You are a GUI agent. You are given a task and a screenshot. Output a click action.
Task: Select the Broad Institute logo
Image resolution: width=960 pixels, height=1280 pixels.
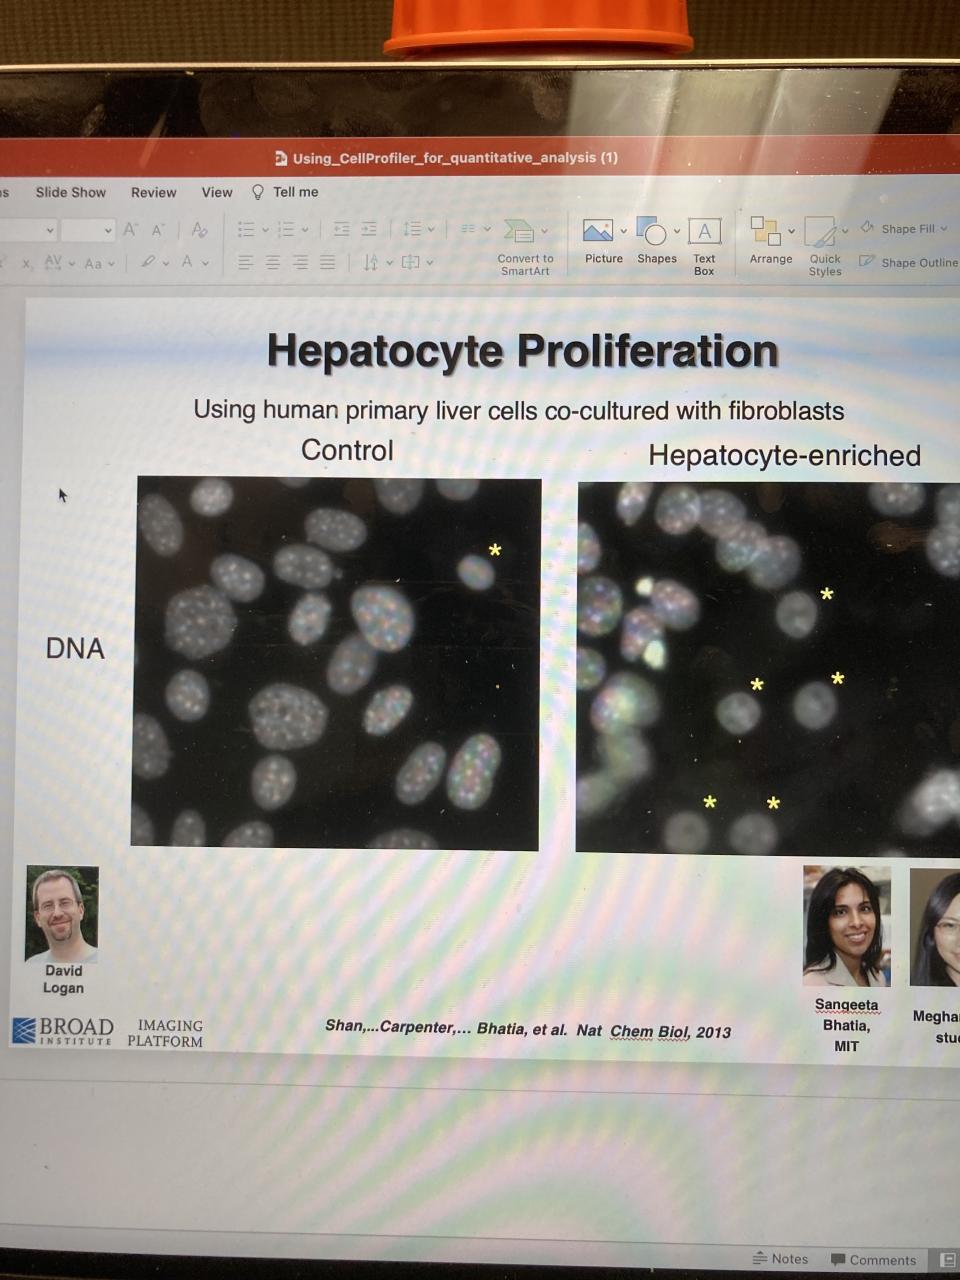(x=63, y=1031)
